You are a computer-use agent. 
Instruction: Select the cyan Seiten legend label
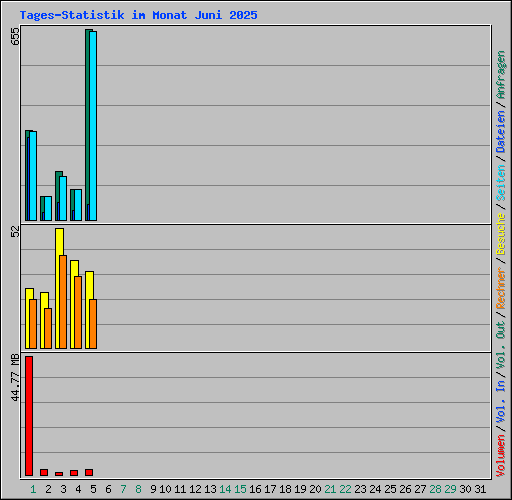point(500,183)
